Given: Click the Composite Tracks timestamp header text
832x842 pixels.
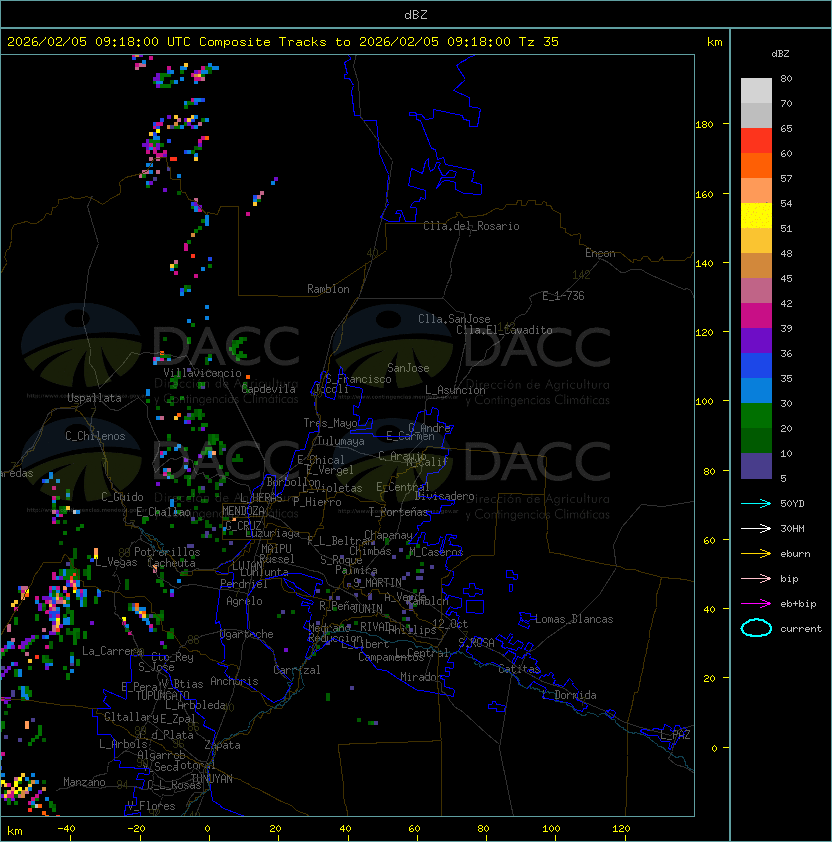Looking at the screenshot, I should (283, 42).
